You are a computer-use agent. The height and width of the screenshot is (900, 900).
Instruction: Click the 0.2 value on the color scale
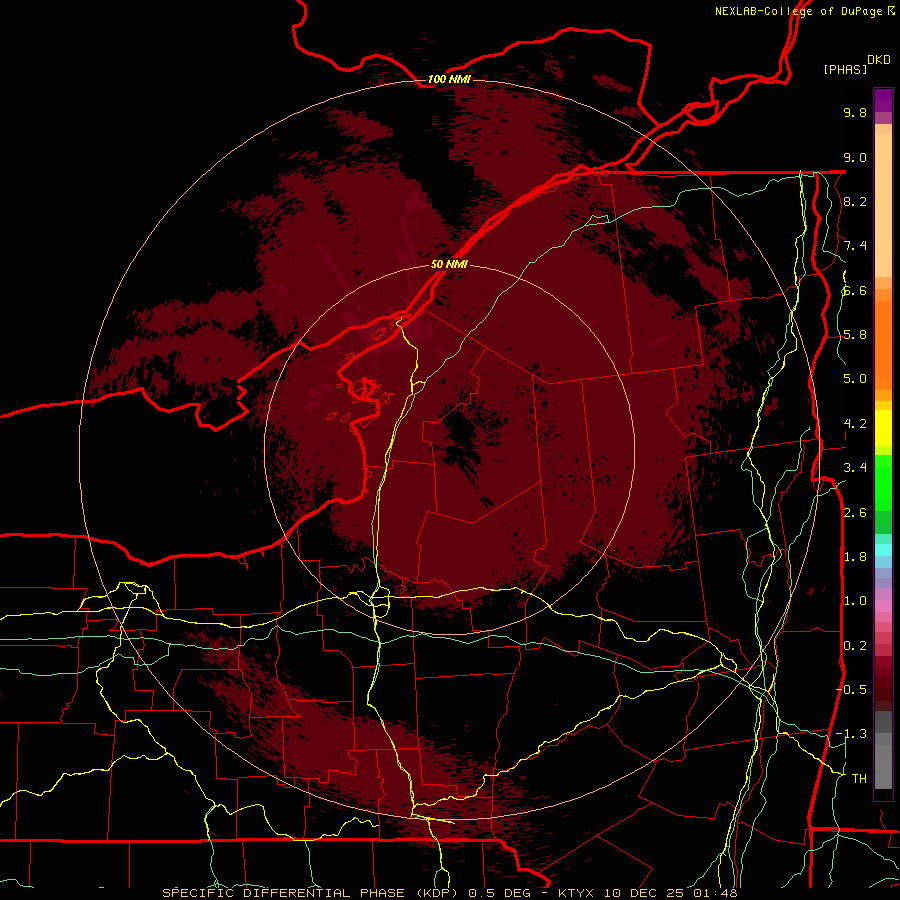click(x=855, y=646)
